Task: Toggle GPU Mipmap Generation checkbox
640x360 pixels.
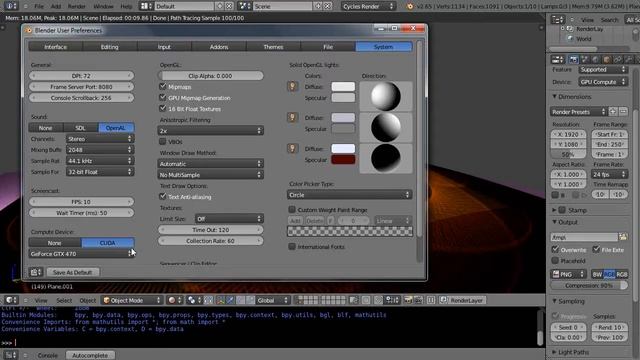Action: pos(163,98)
